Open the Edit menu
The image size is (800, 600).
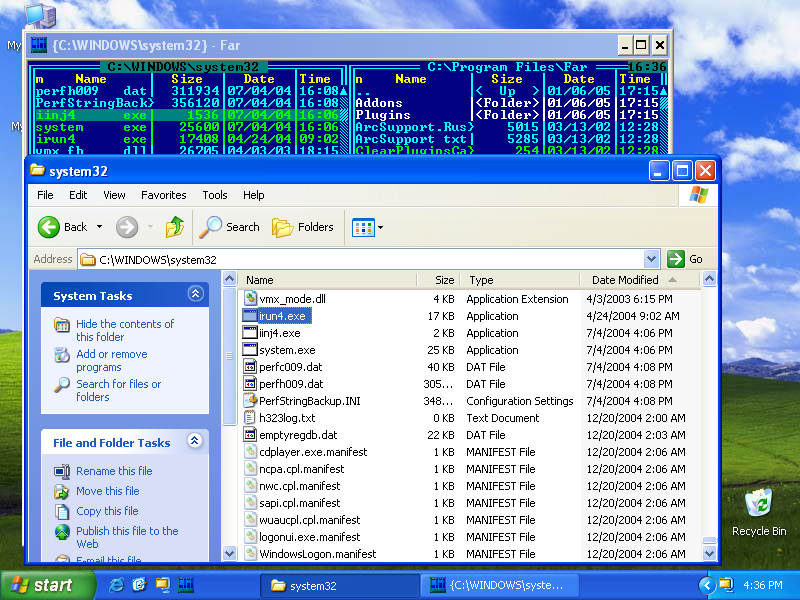coord(78,195)
